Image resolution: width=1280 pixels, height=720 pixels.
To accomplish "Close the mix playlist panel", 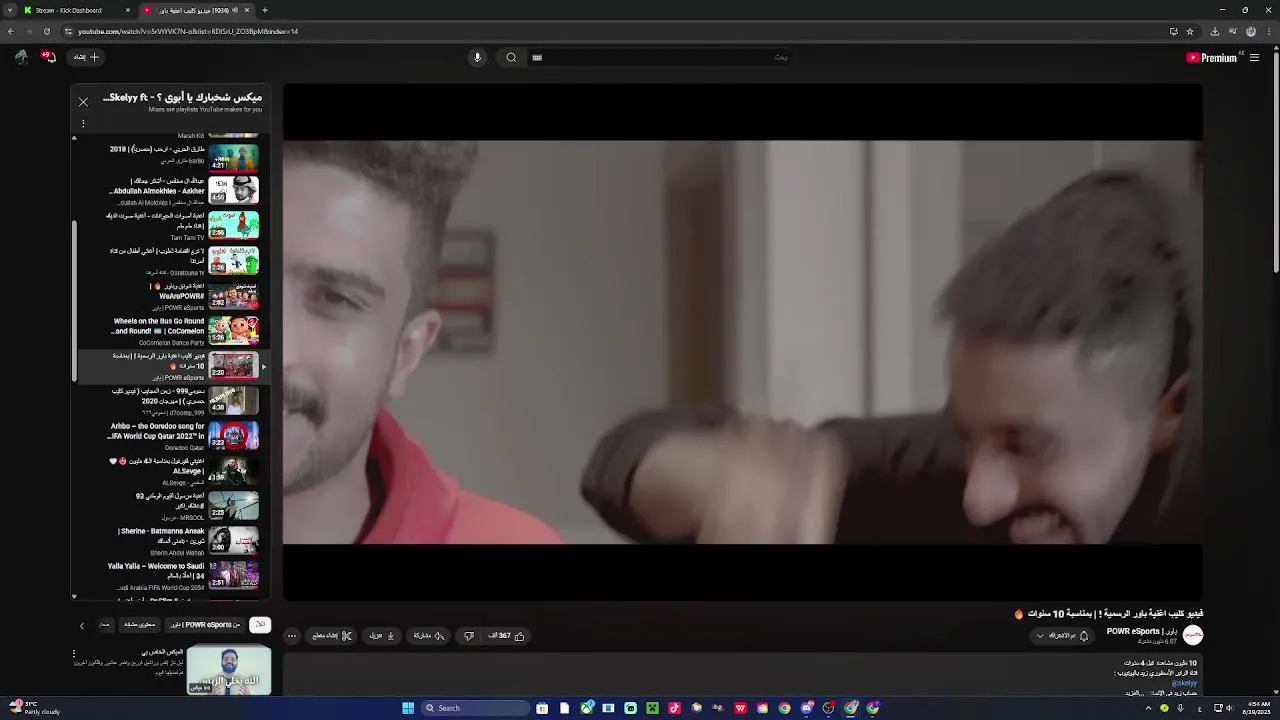I will (x=83, y=102).
